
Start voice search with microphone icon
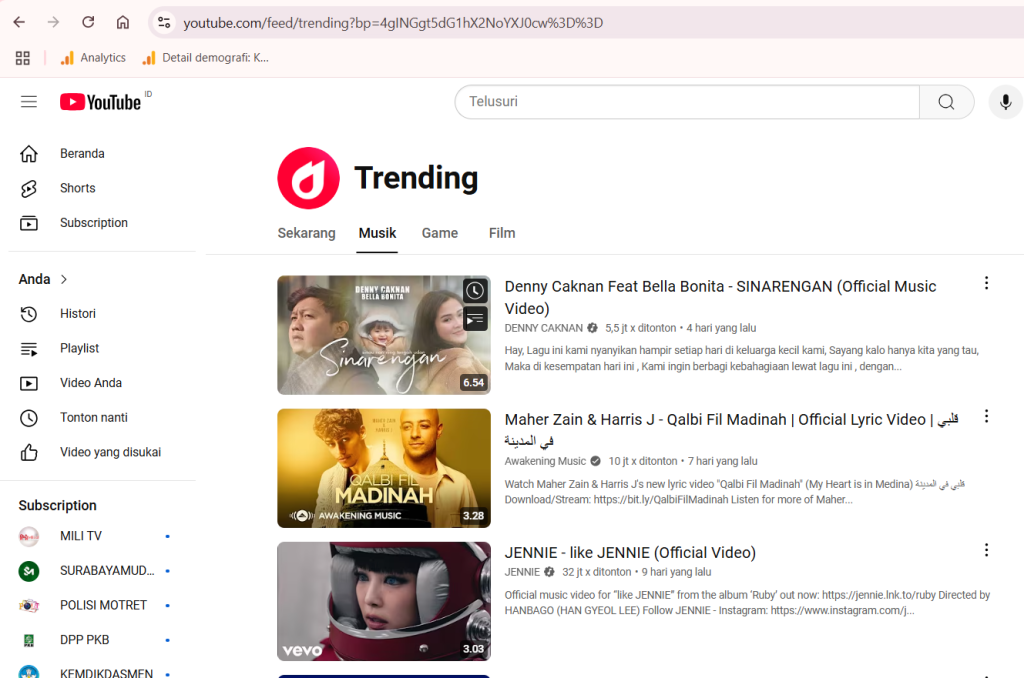pyautogui.click(x=1006, y=102)
